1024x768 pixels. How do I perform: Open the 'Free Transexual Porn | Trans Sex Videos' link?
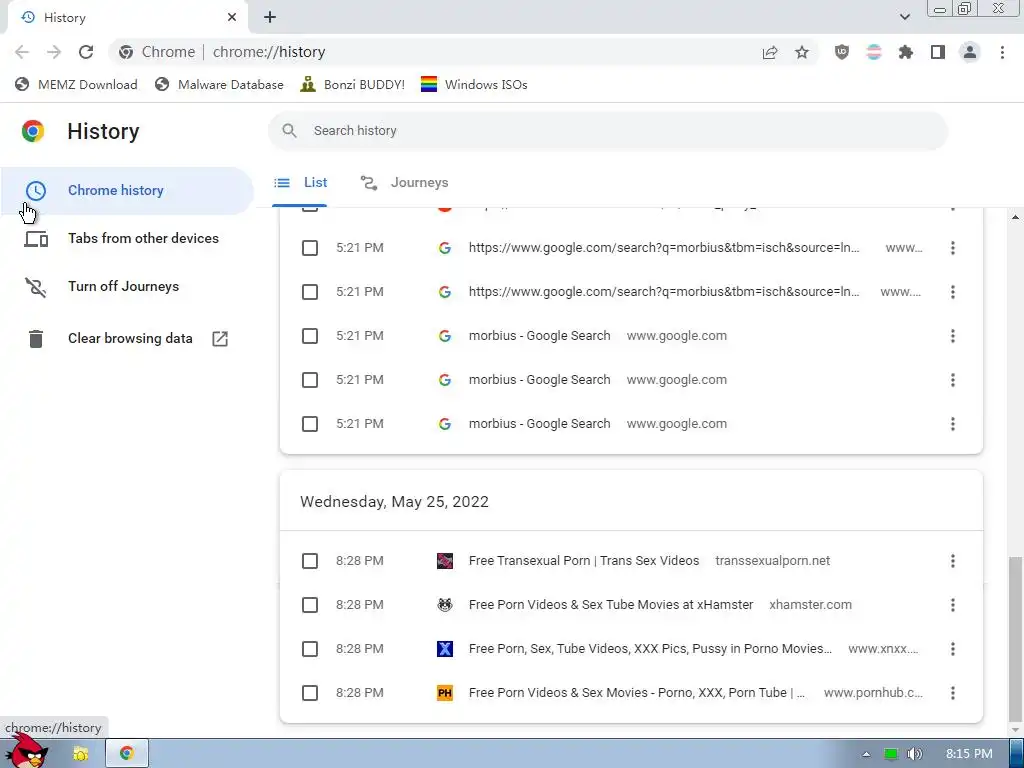click(x=584, y=561)
